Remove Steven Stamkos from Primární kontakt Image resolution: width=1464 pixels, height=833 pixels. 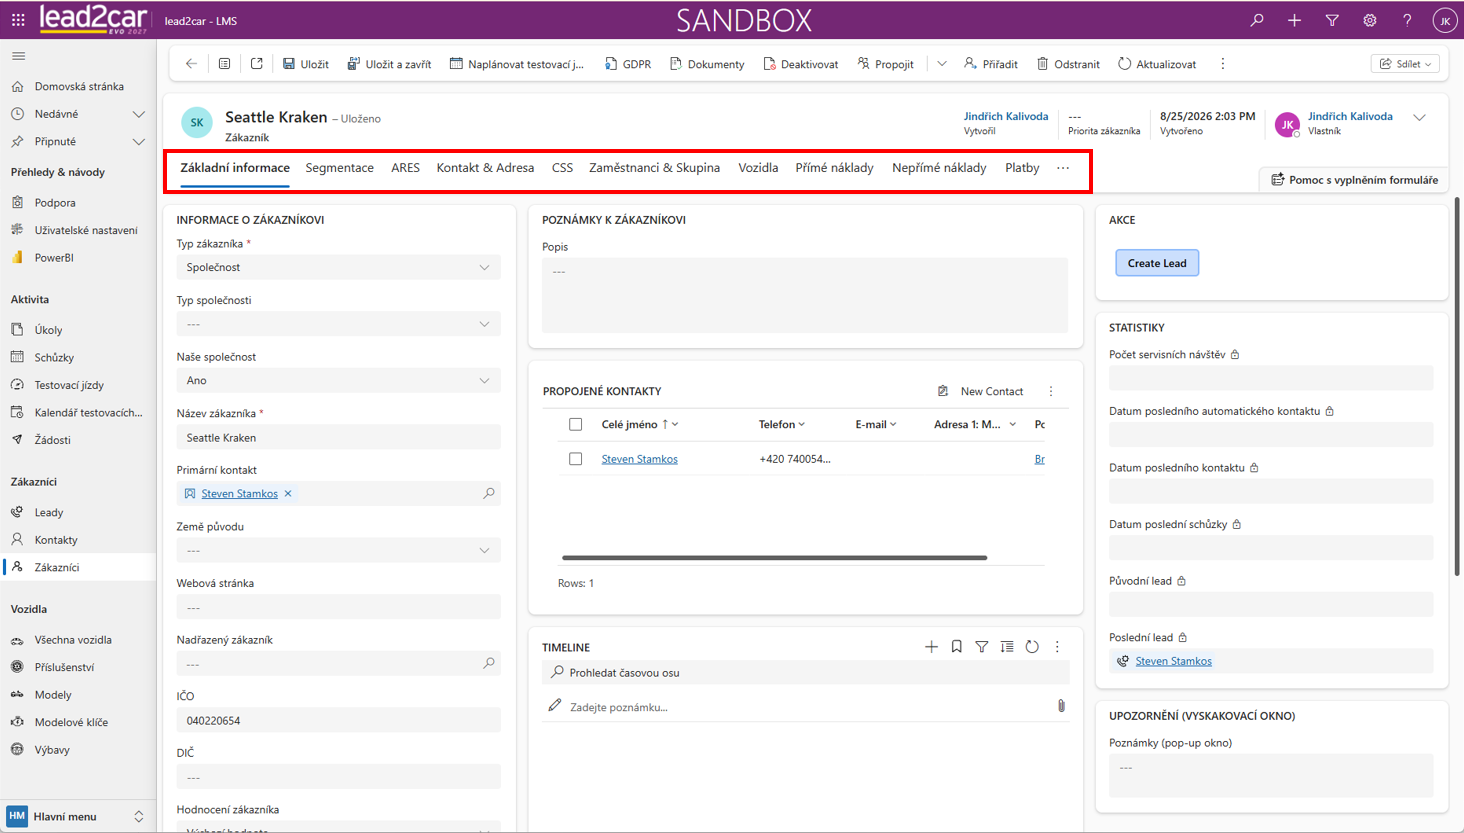(288, 493)
